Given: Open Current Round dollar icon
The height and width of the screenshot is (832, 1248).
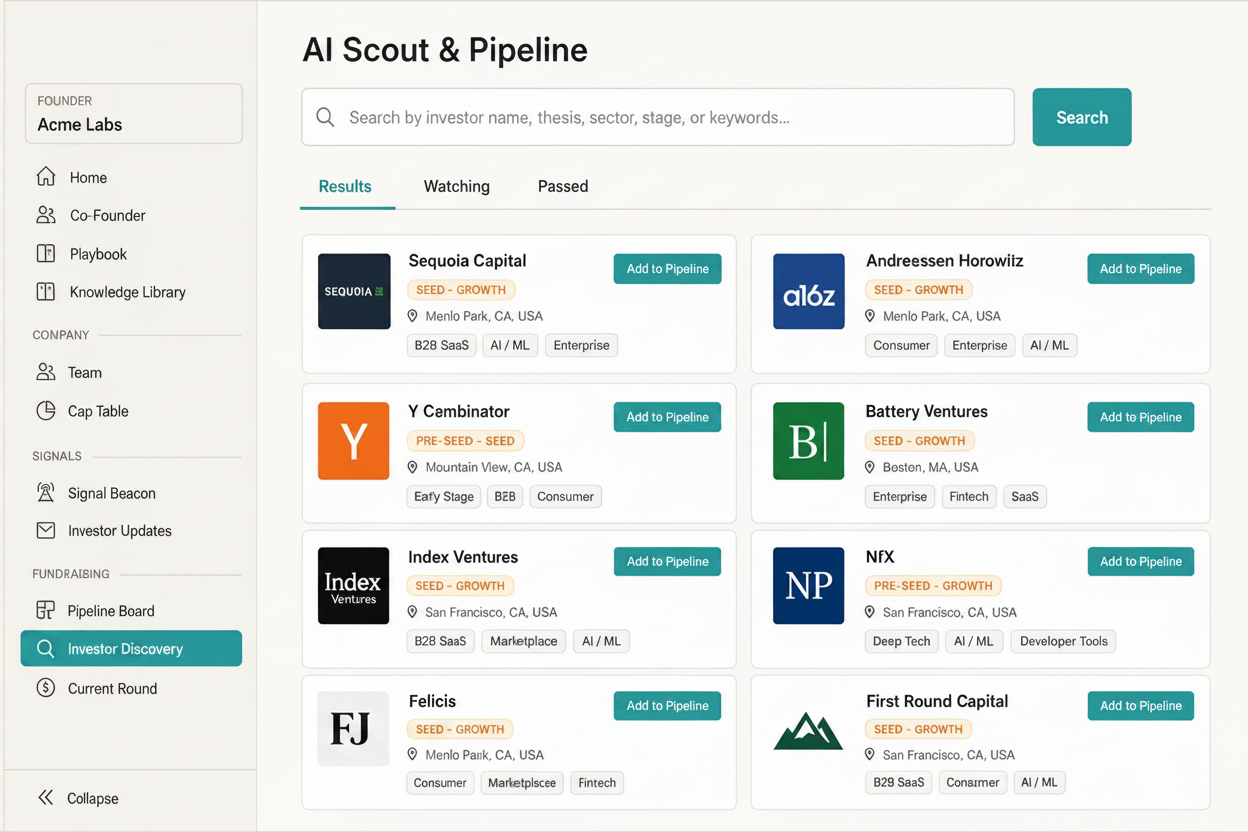Looking at the screenshot, I should tap(46, 688).
